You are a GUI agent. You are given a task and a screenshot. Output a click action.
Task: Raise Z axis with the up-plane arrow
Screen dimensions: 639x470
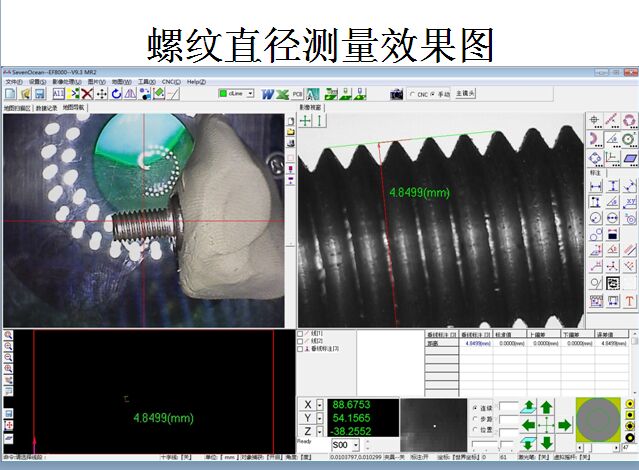tap(529, 407)
